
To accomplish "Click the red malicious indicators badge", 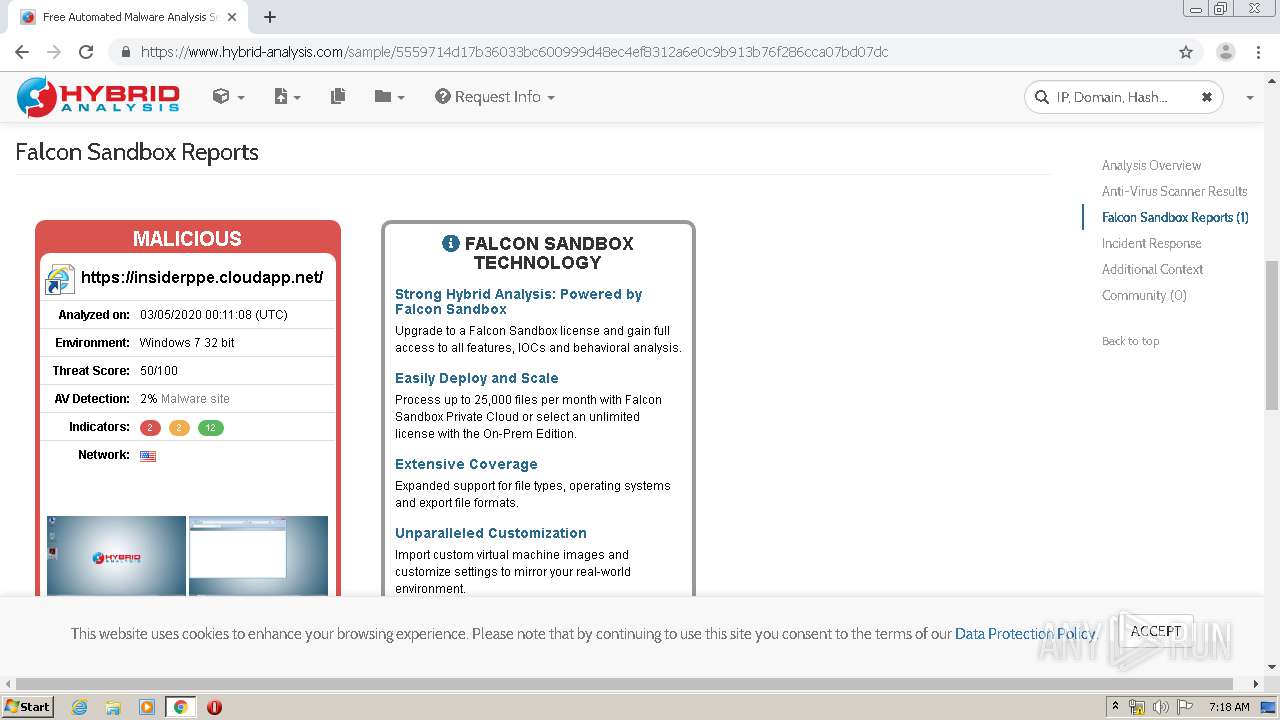I will [150, 428].
